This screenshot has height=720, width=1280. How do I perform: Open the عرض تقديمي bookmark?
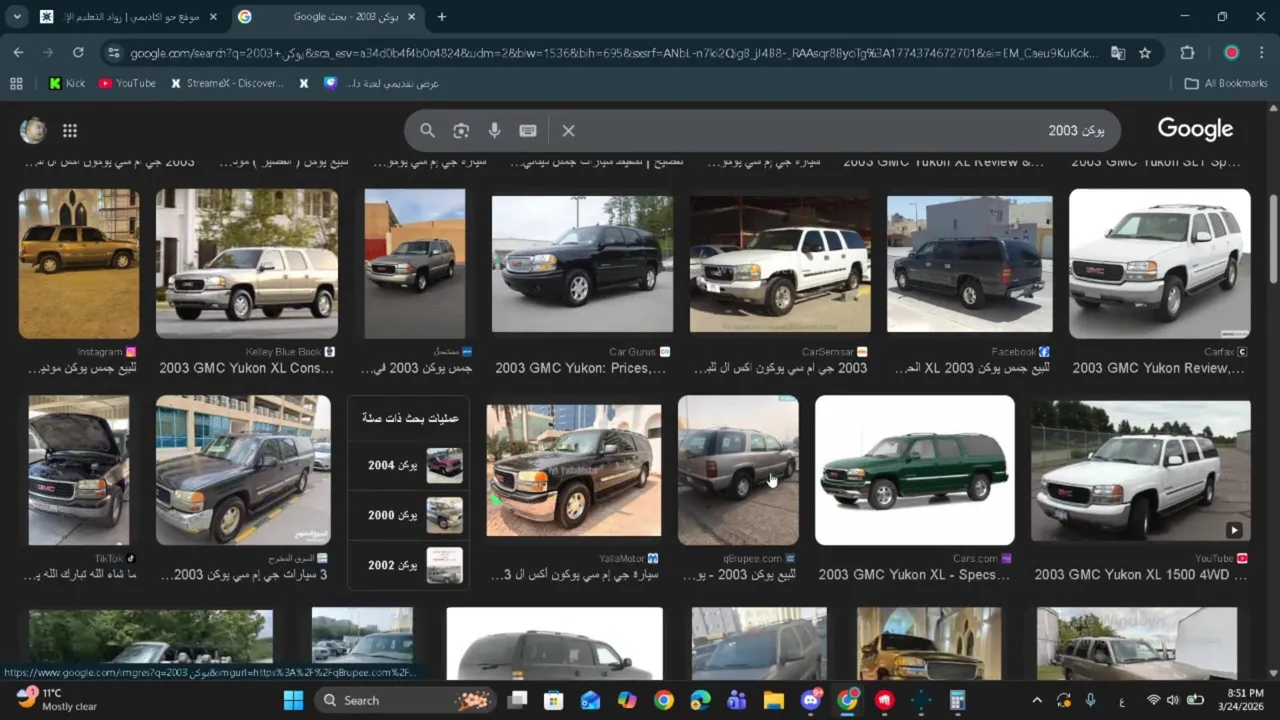pyautogui.click(x=382, y=84)
